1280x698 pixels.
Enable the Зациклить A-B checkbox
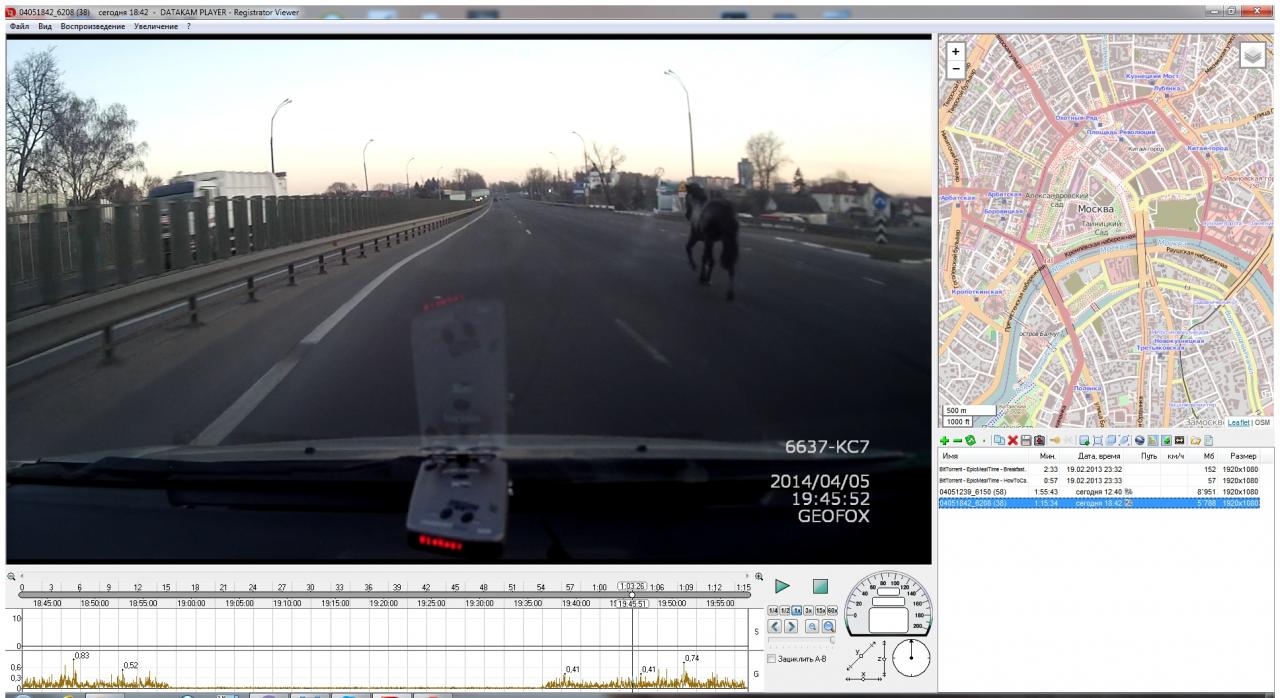(771, 659)
